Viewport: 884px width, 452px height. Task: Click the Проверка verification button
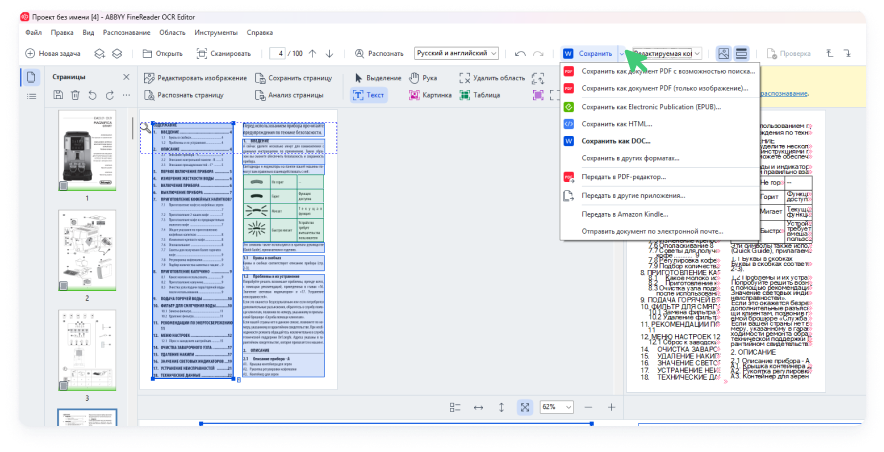[788, 54]
